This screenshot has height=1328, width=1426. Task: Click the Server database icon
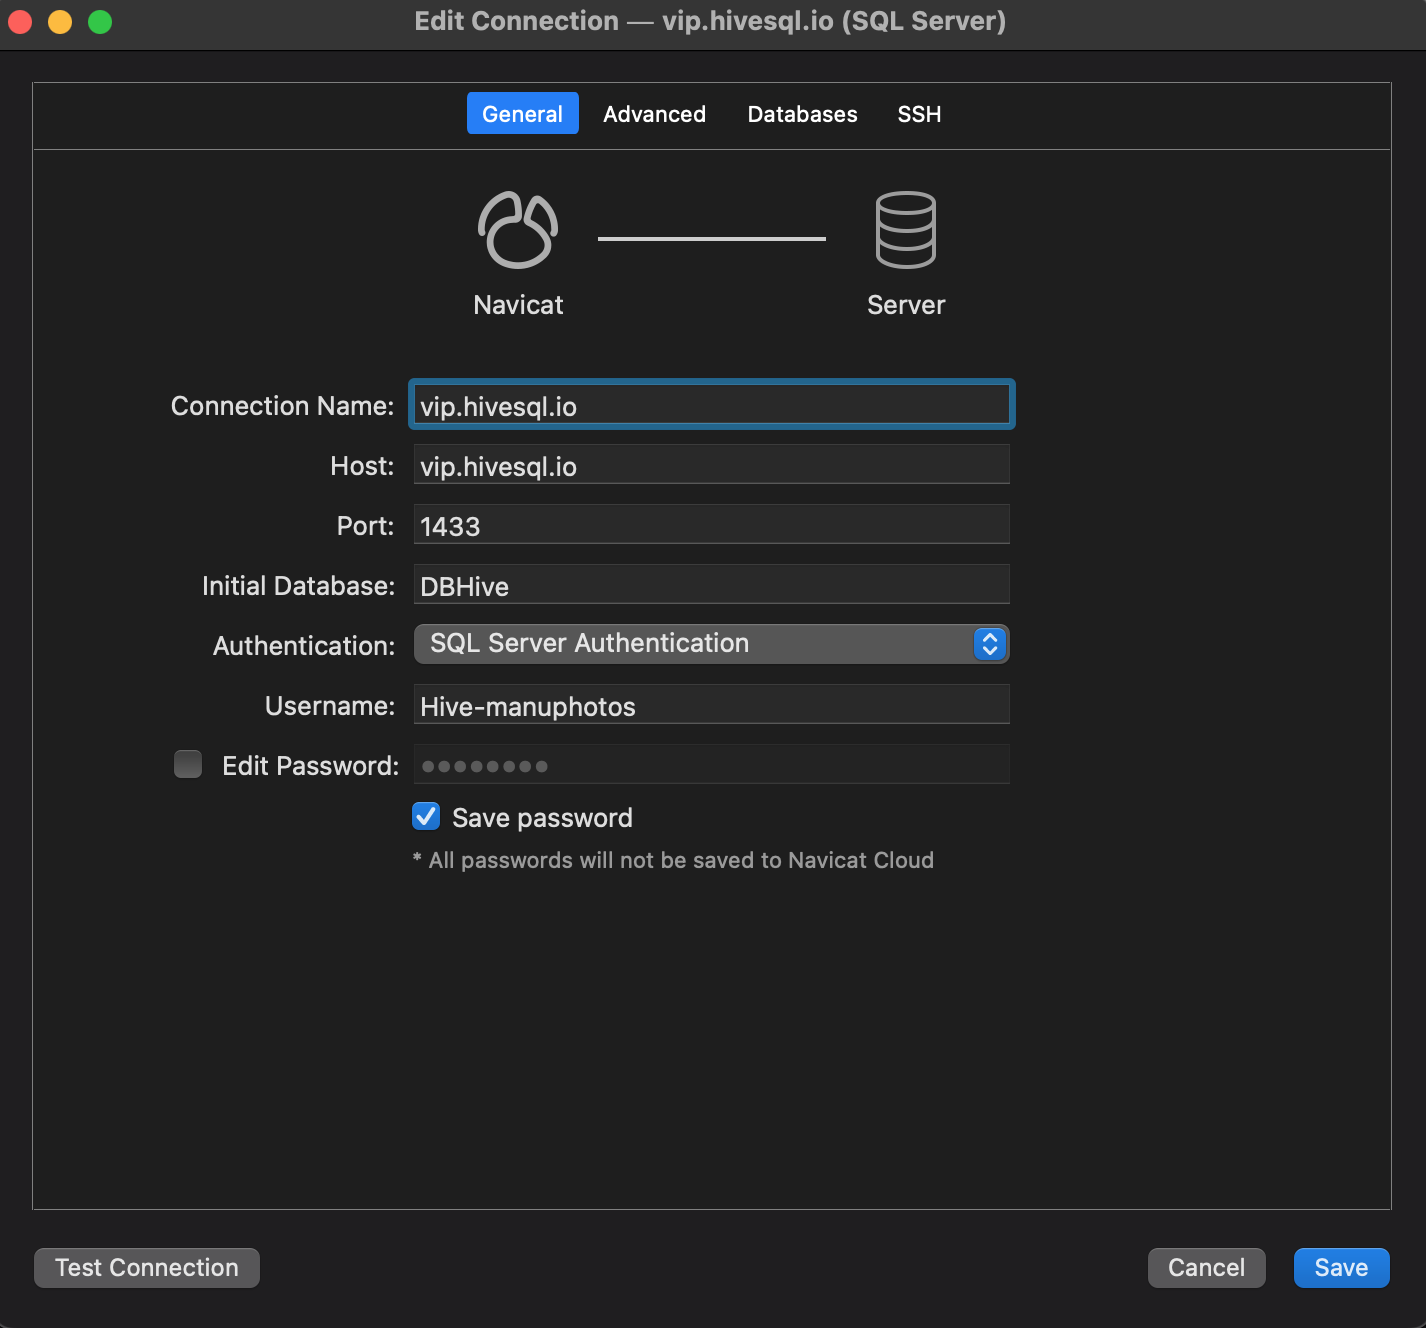906,230
